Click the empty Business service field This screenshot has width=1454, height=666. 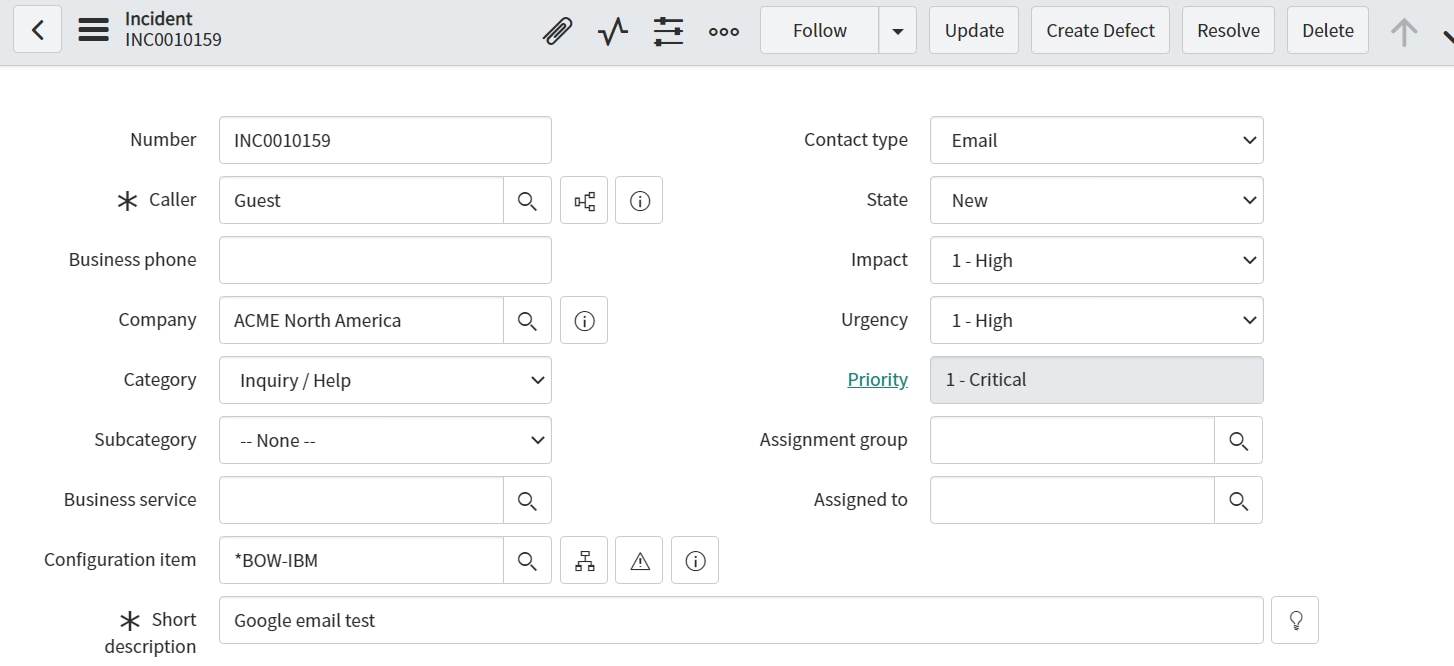361,500
